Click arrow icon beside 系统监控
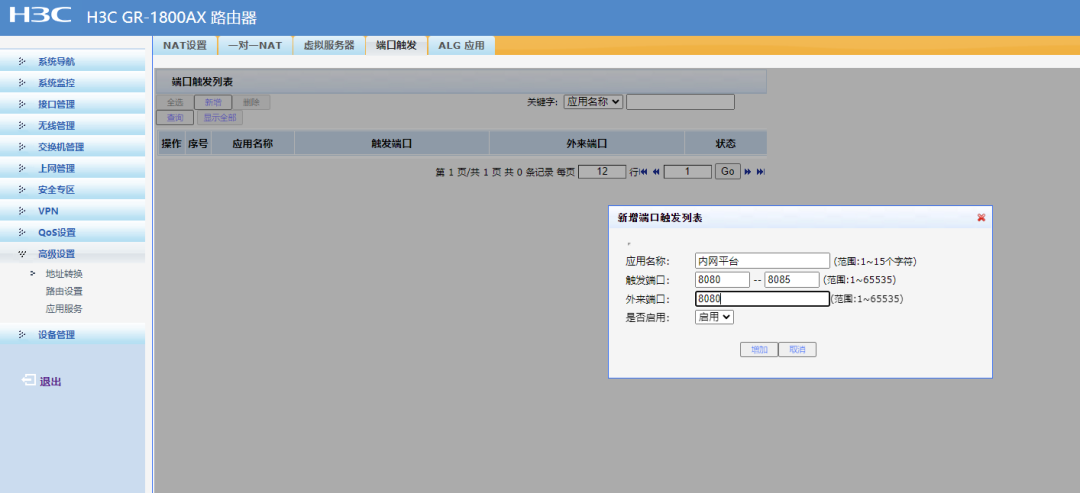 coord(22,83)
